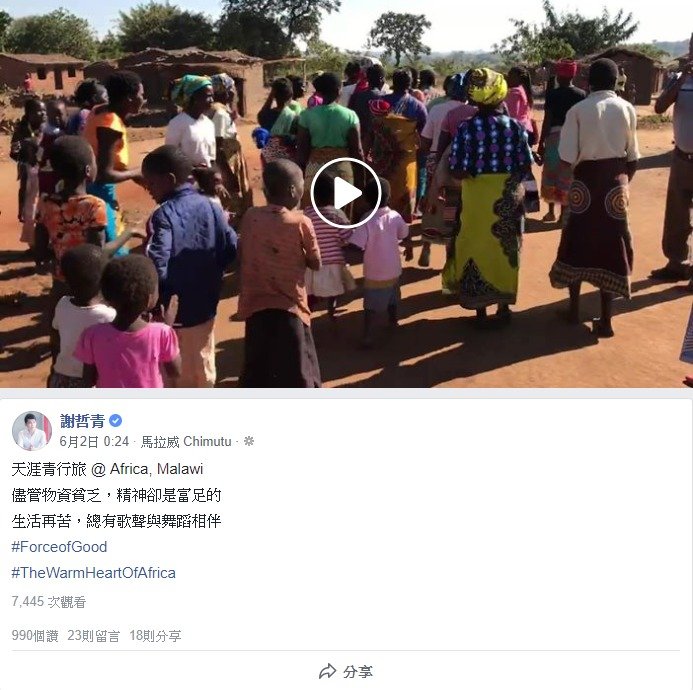Open the 23則留言 comments
The width and height of the screenshot is (693, 690).
click(x=94, y=636)
